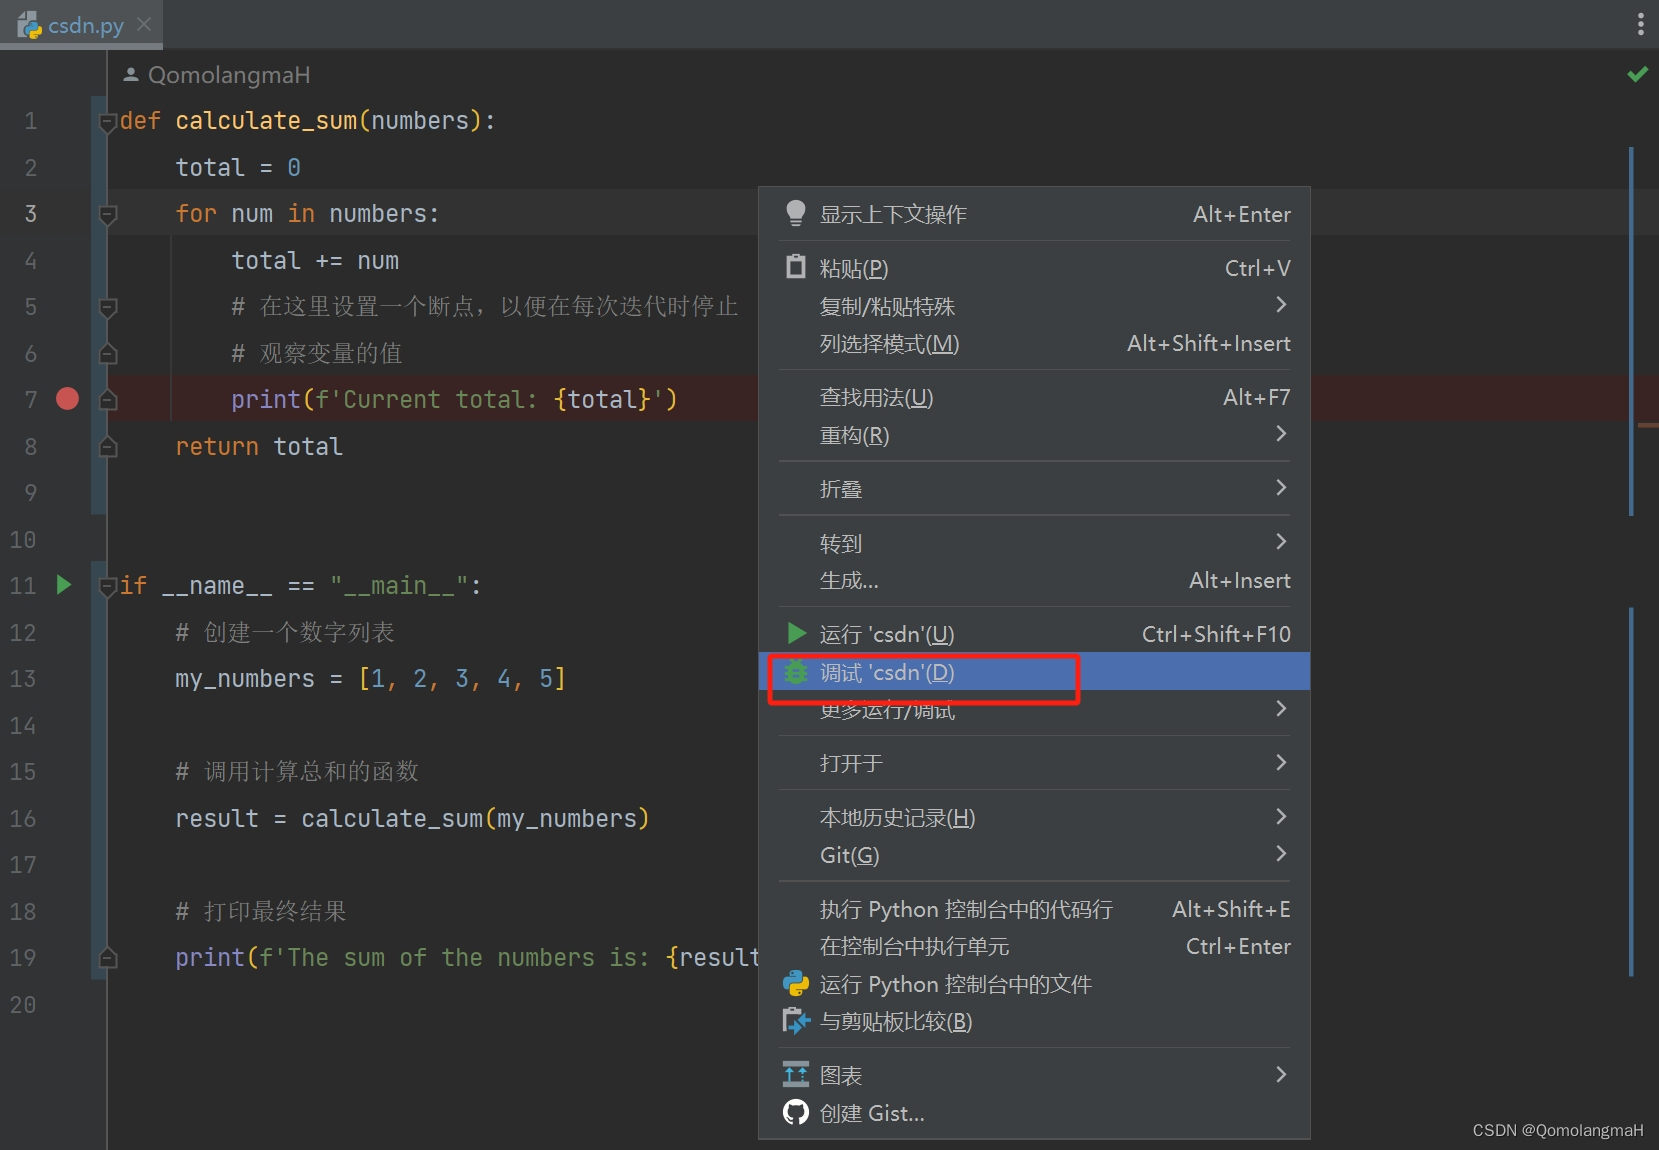Expand the Git(G) submenu

(1034, 856)
